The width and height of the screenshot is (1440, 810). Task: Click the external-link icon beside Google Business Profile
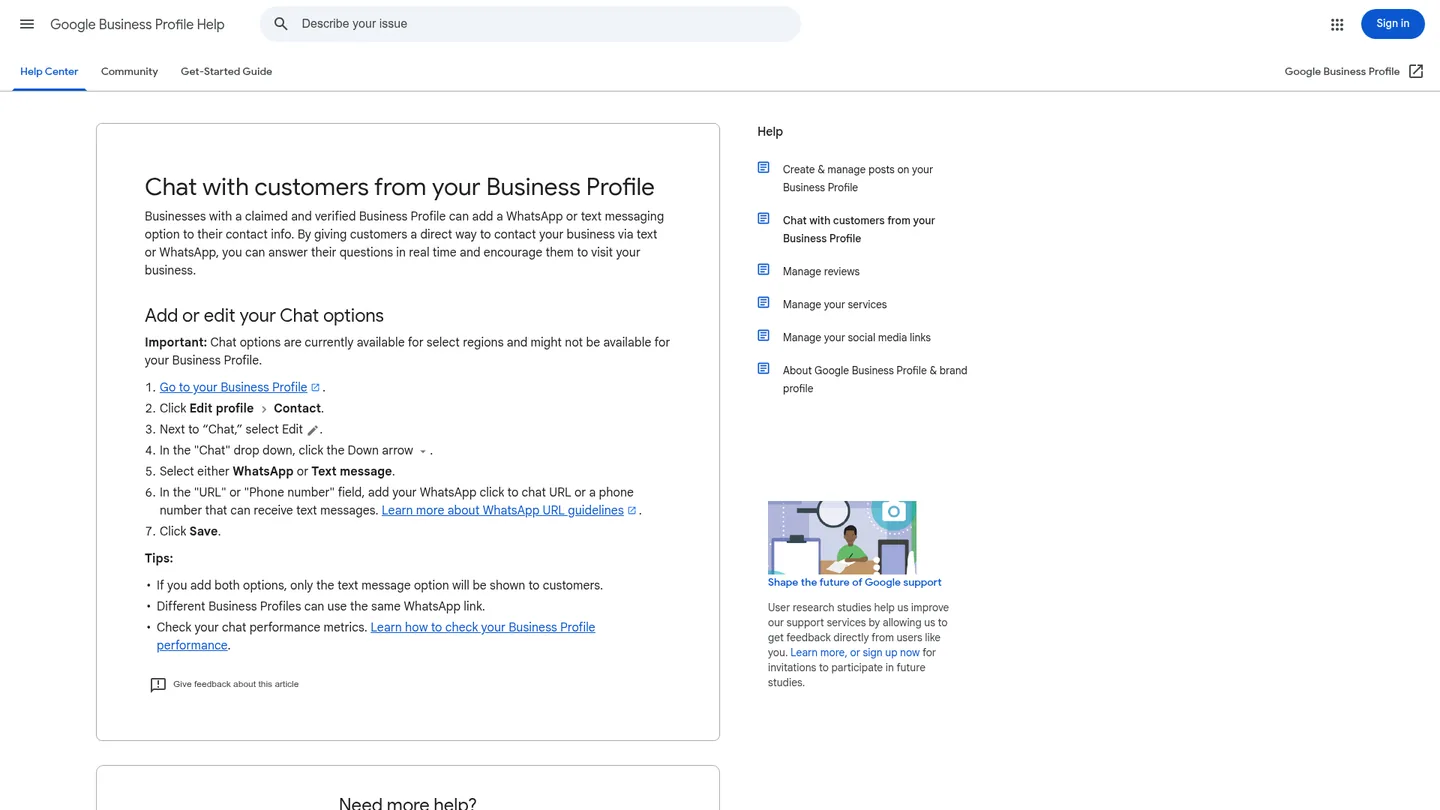click(x=1416, y=71)
